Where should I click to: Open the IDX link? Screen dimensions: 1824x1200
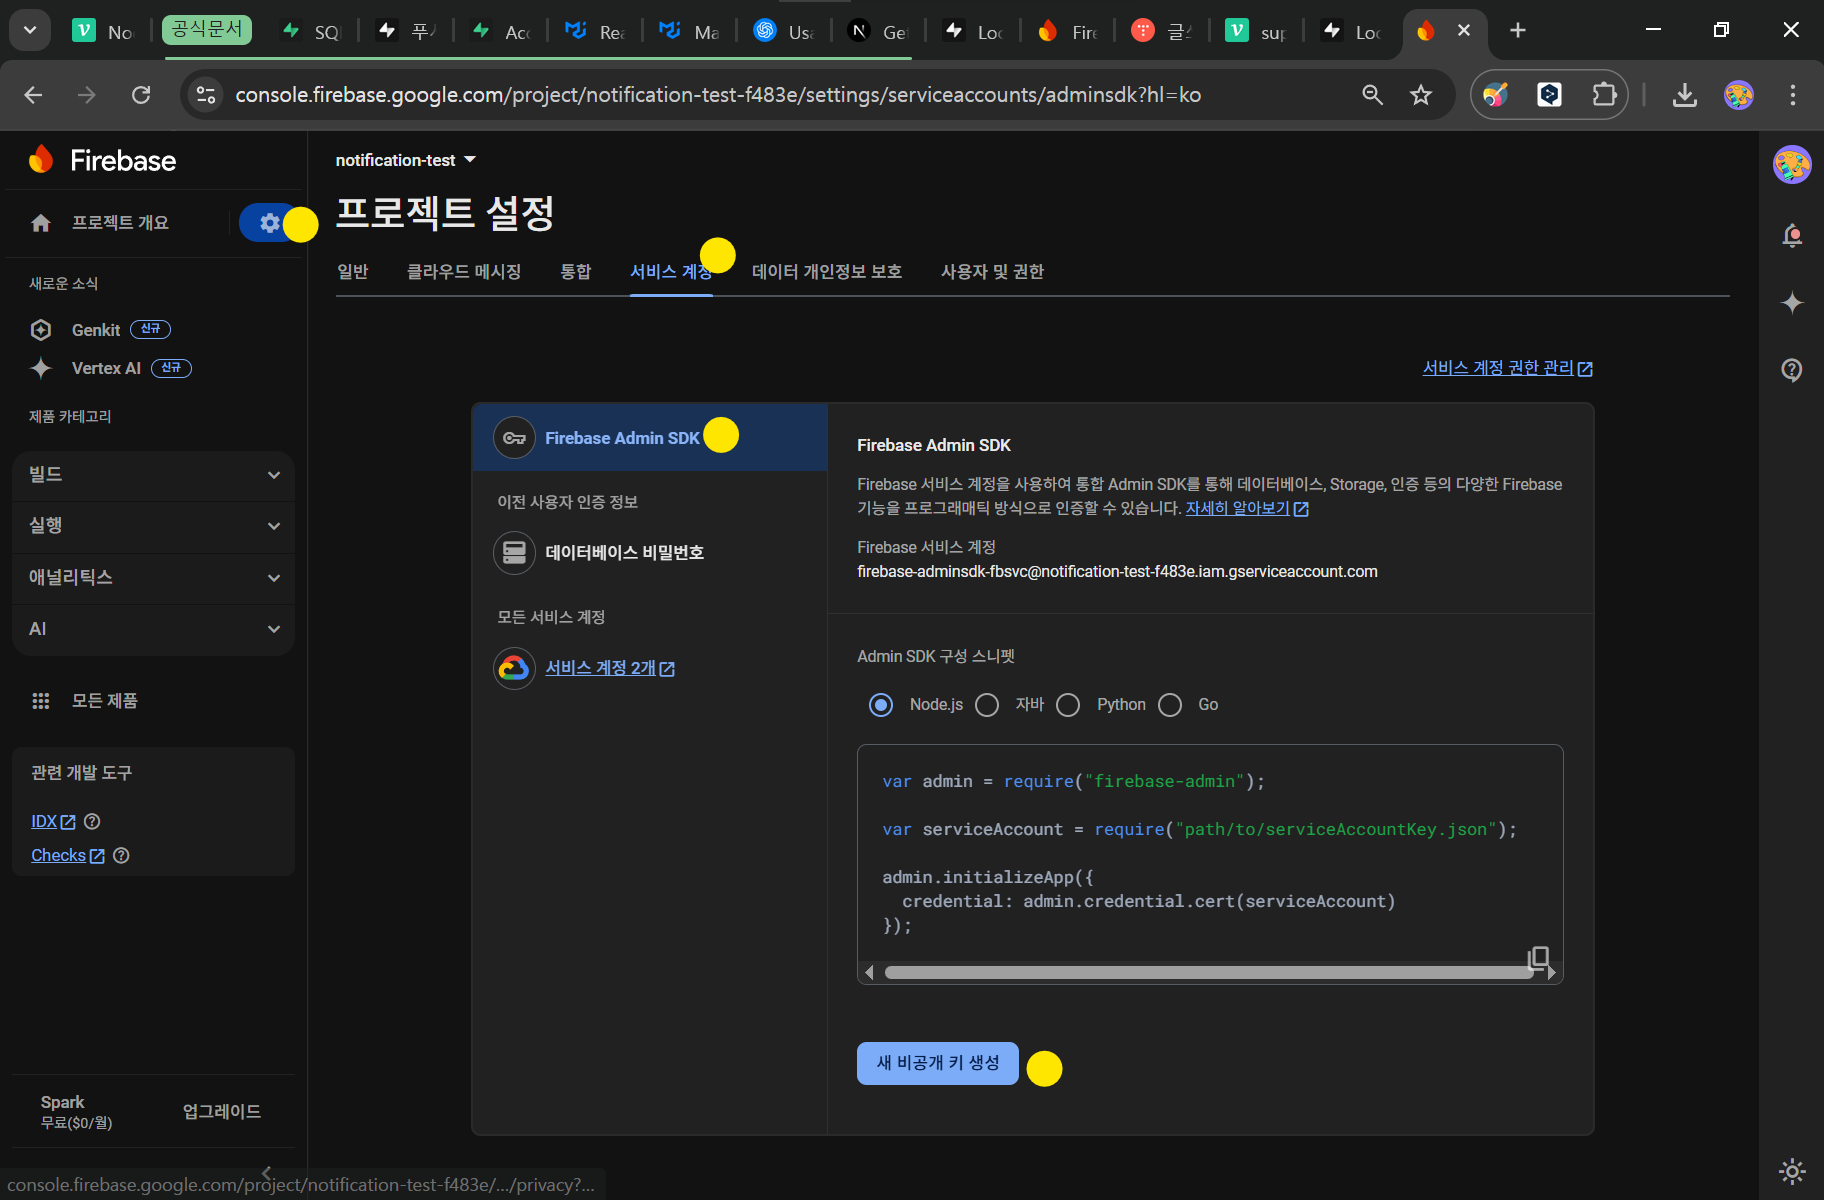[53, 822]
